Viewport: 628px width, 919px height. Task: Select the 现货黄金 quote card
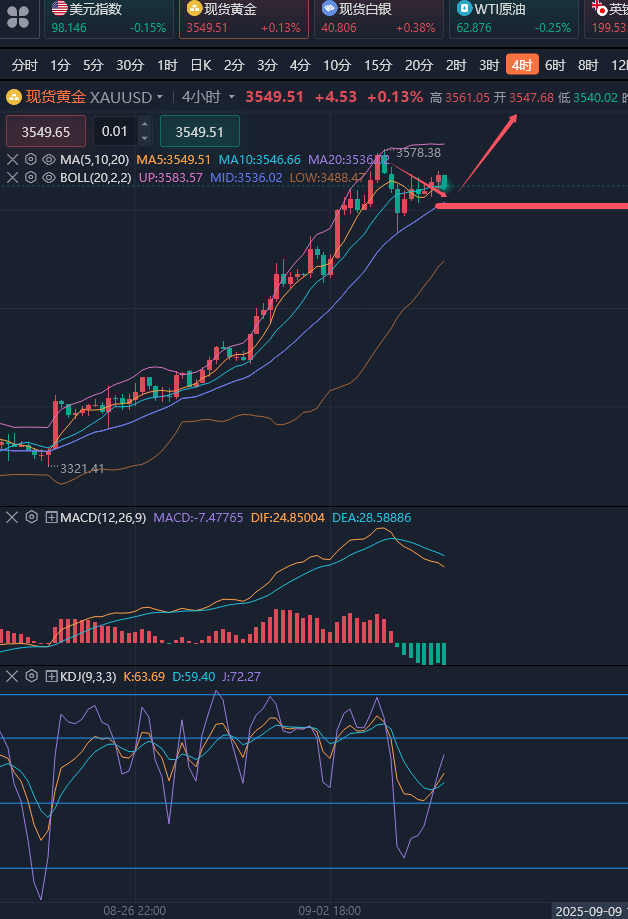point(244,19)
